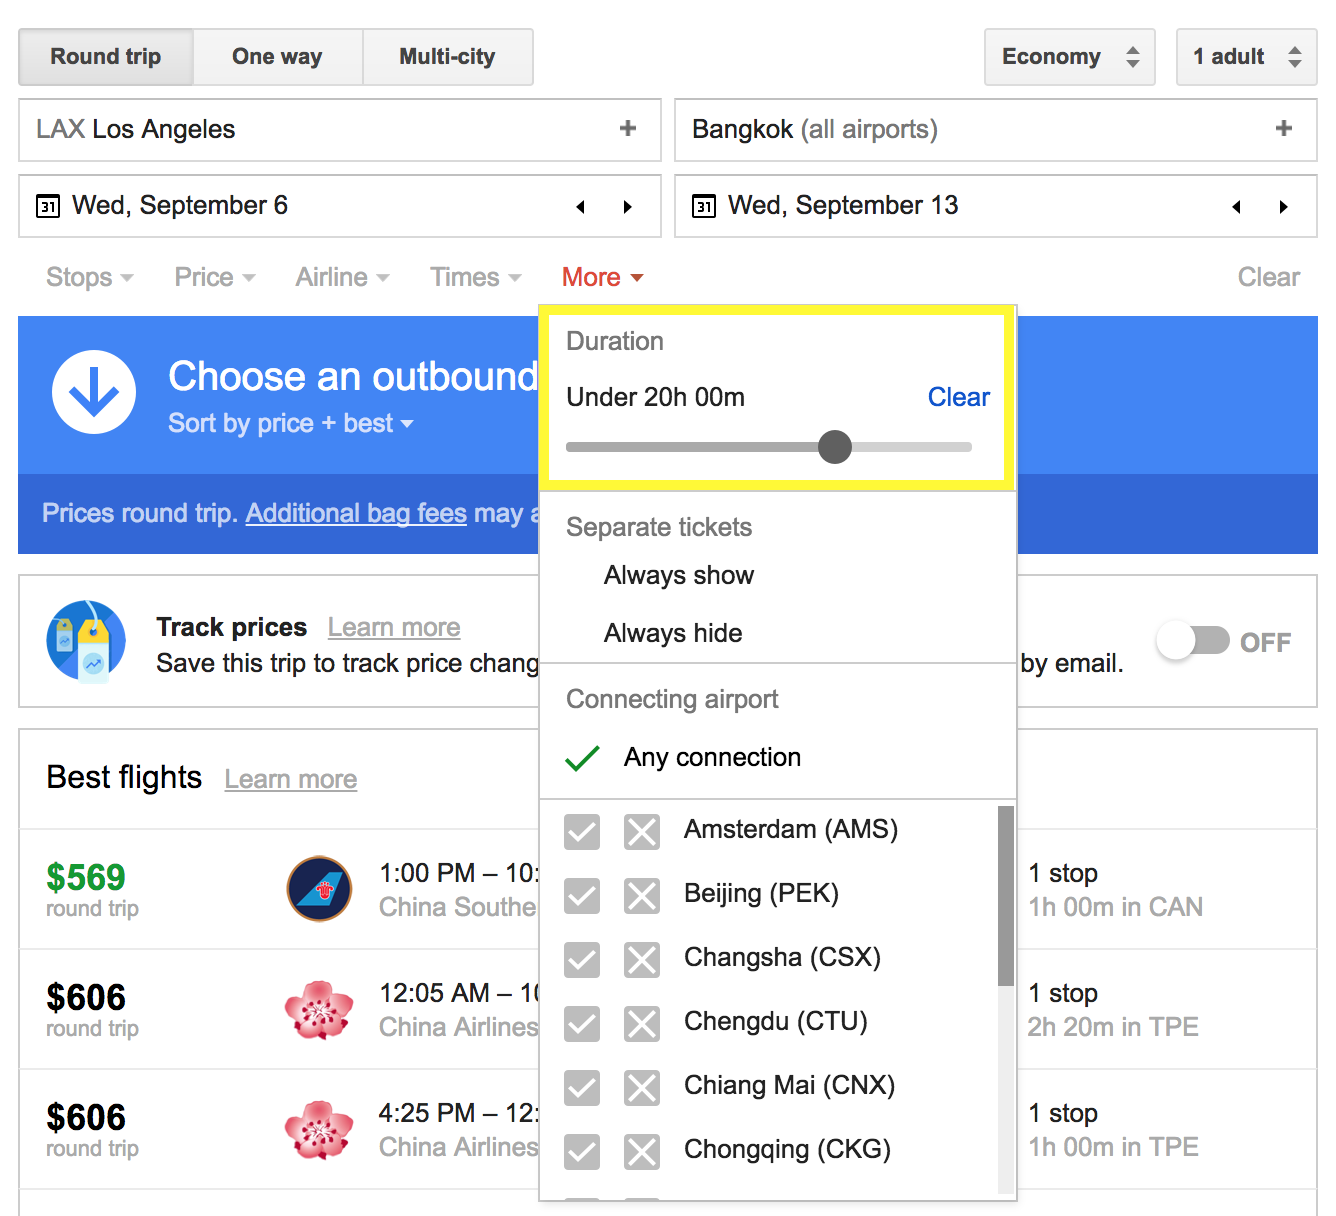Screen dimensions: 1336x1216
Task: Select the Multi-city tab
Action: click(x=447, y=57)
